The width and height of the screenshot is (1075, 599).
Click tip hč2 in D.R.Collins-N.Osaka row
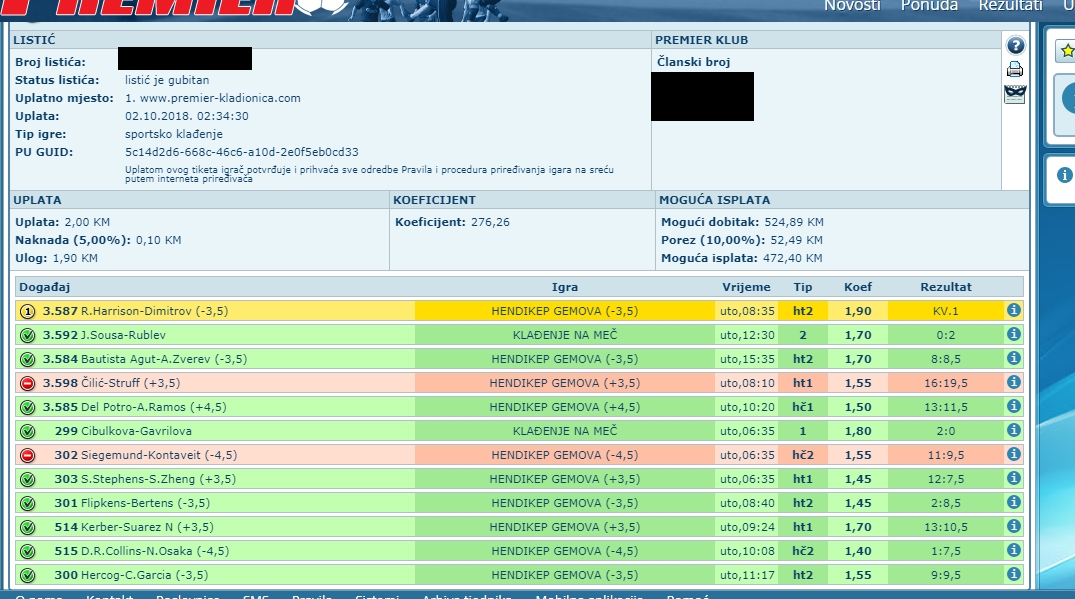click(x=803, y=551)
